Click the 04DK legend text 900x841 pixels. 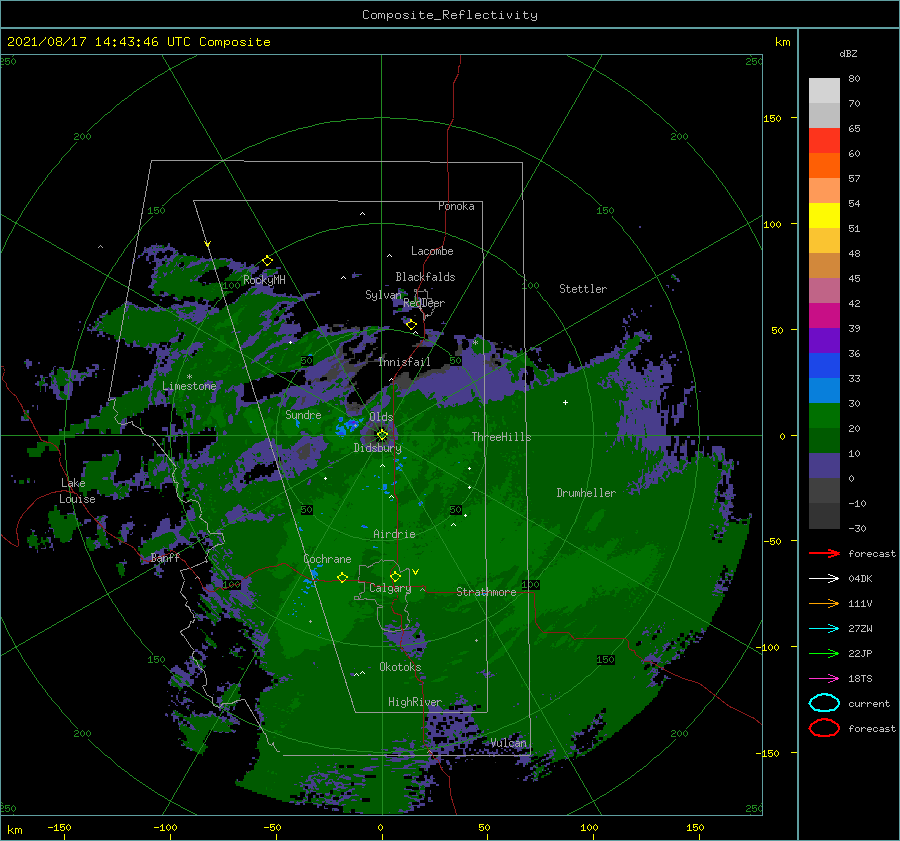[860, 579]
